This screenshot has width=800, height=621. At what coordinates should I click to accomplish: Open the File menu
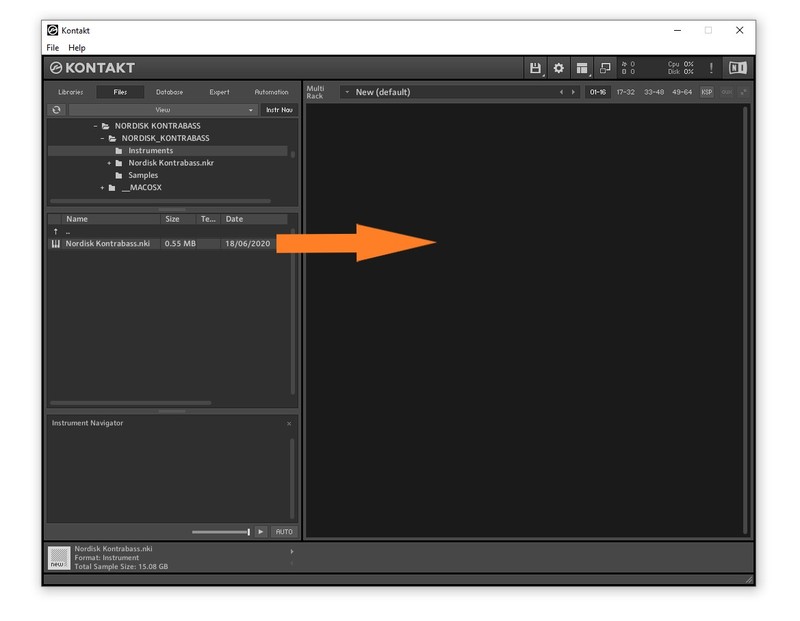pos(53,48)
